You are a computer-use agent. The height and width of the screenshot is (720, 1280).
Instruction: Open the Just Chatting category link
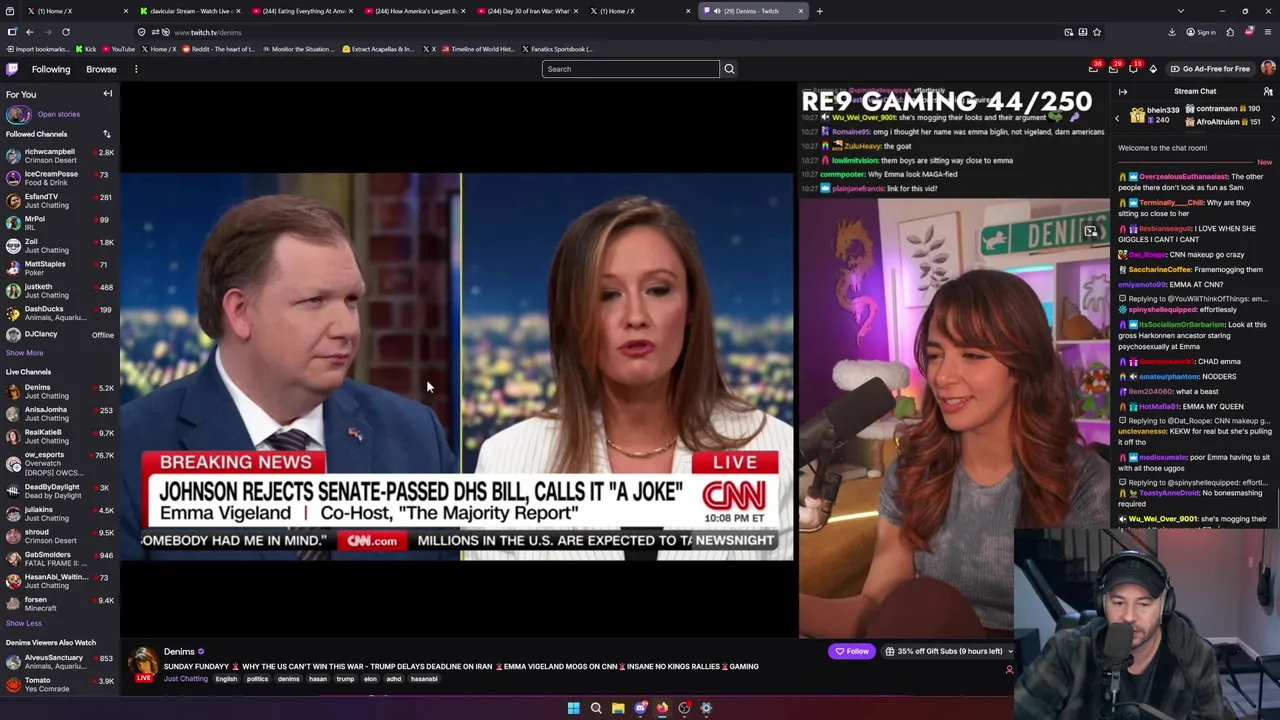186,679
